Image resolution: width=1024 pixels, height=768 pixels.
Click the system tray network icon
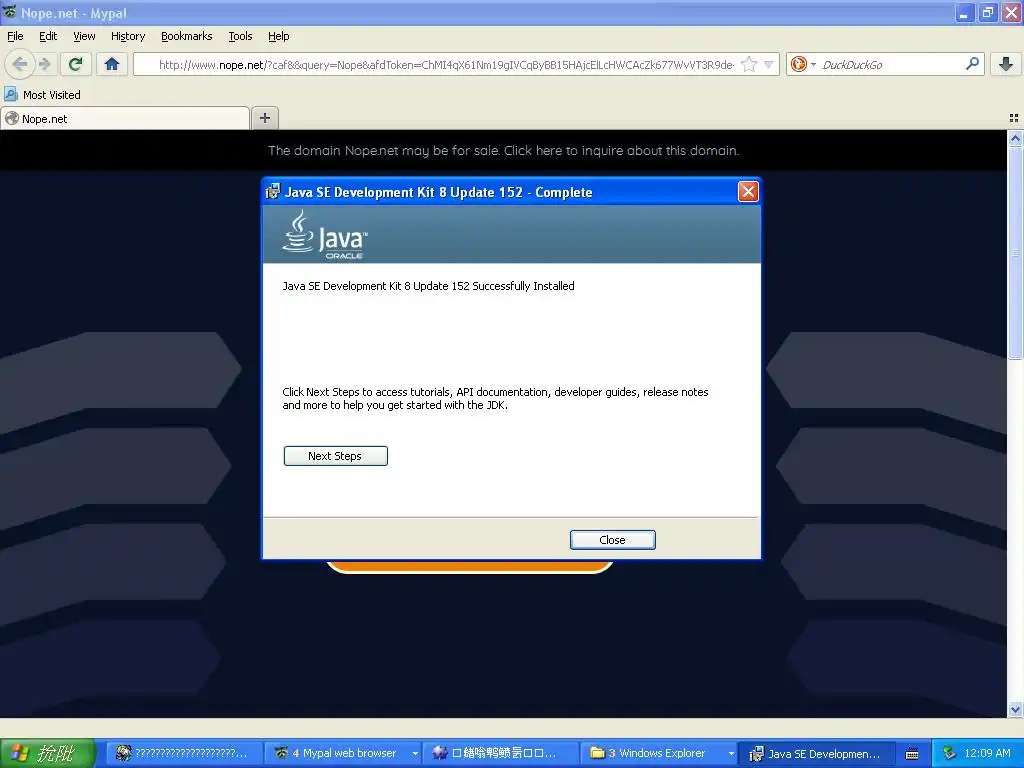(x=950, y=753)
